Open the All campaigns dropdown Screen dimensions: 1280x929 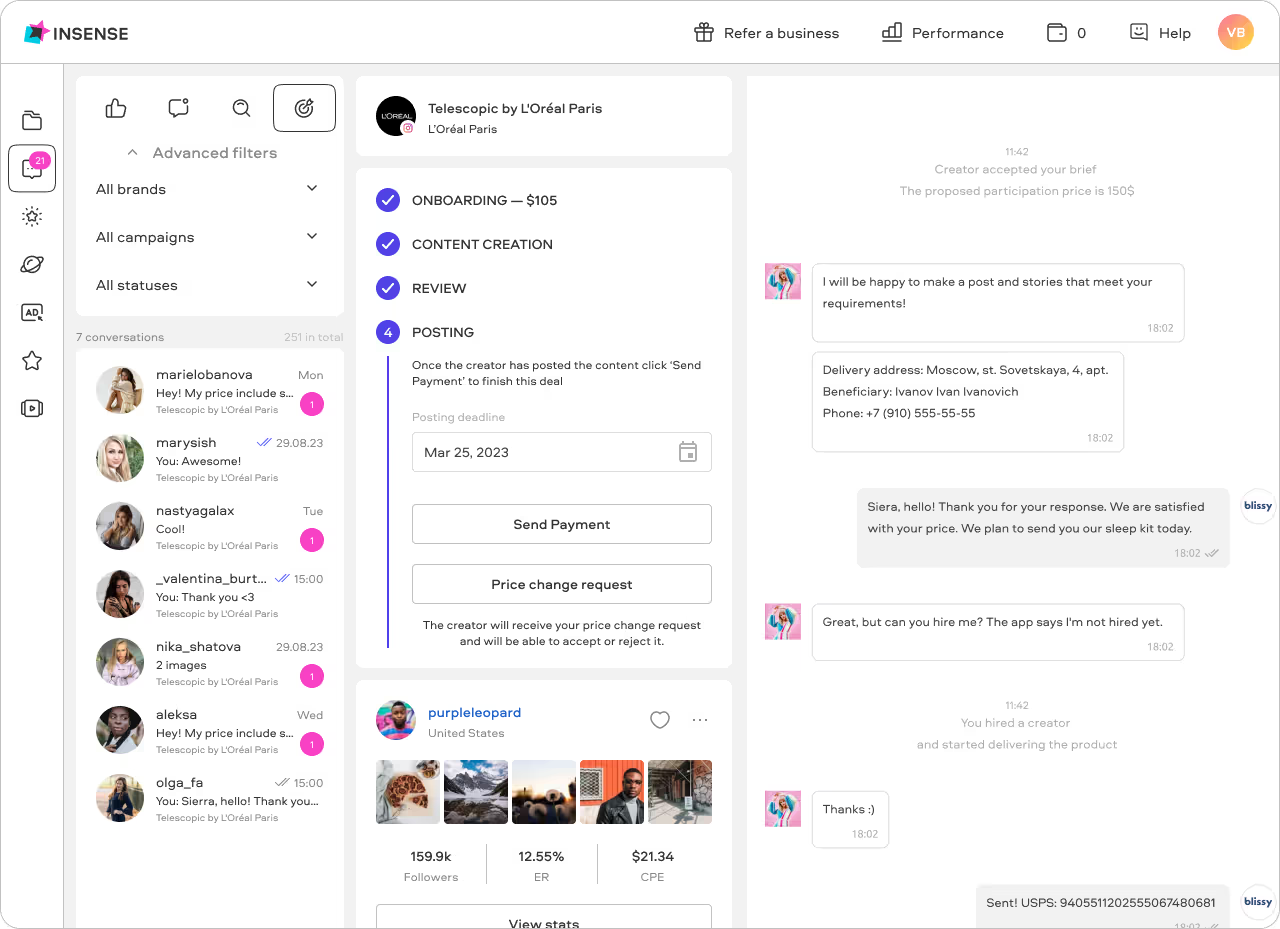tap(208, 237)
